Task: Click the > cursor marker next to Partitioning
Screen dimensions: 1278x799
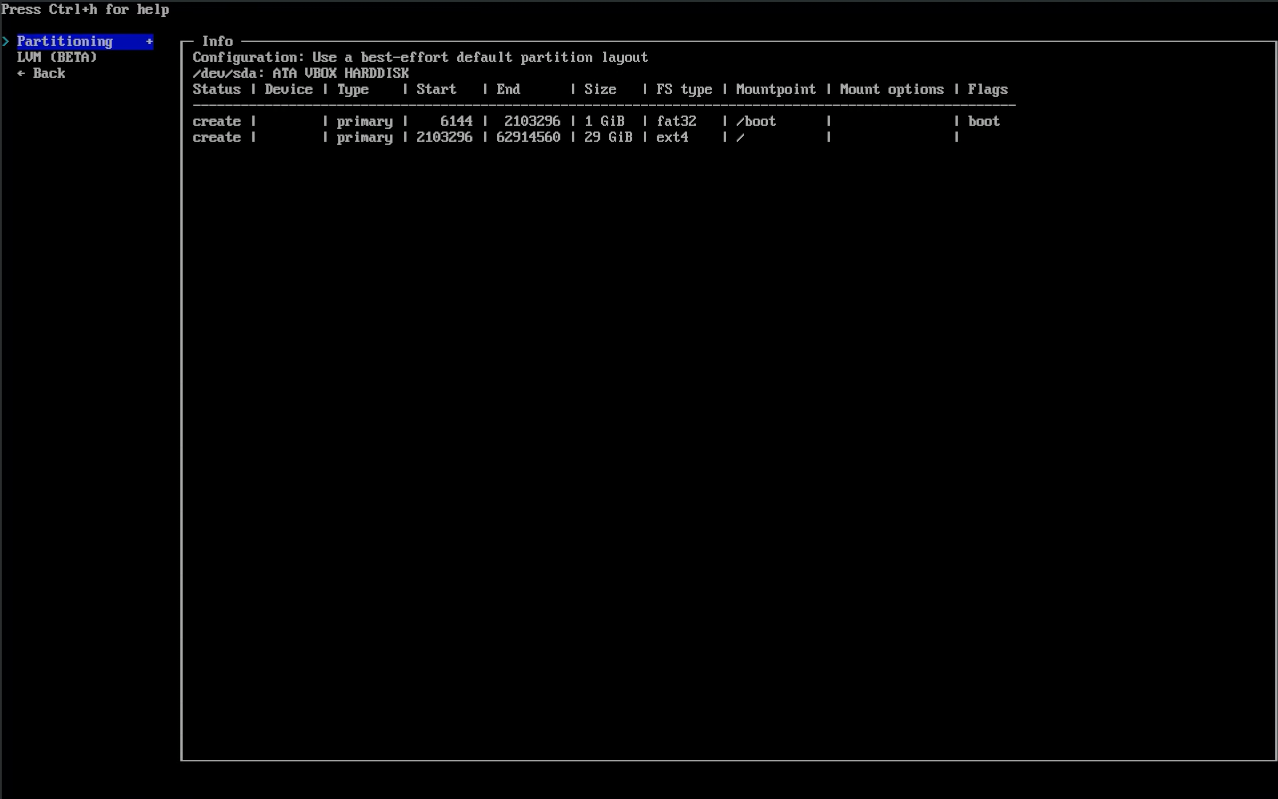Action: click(x=6, y=41)
